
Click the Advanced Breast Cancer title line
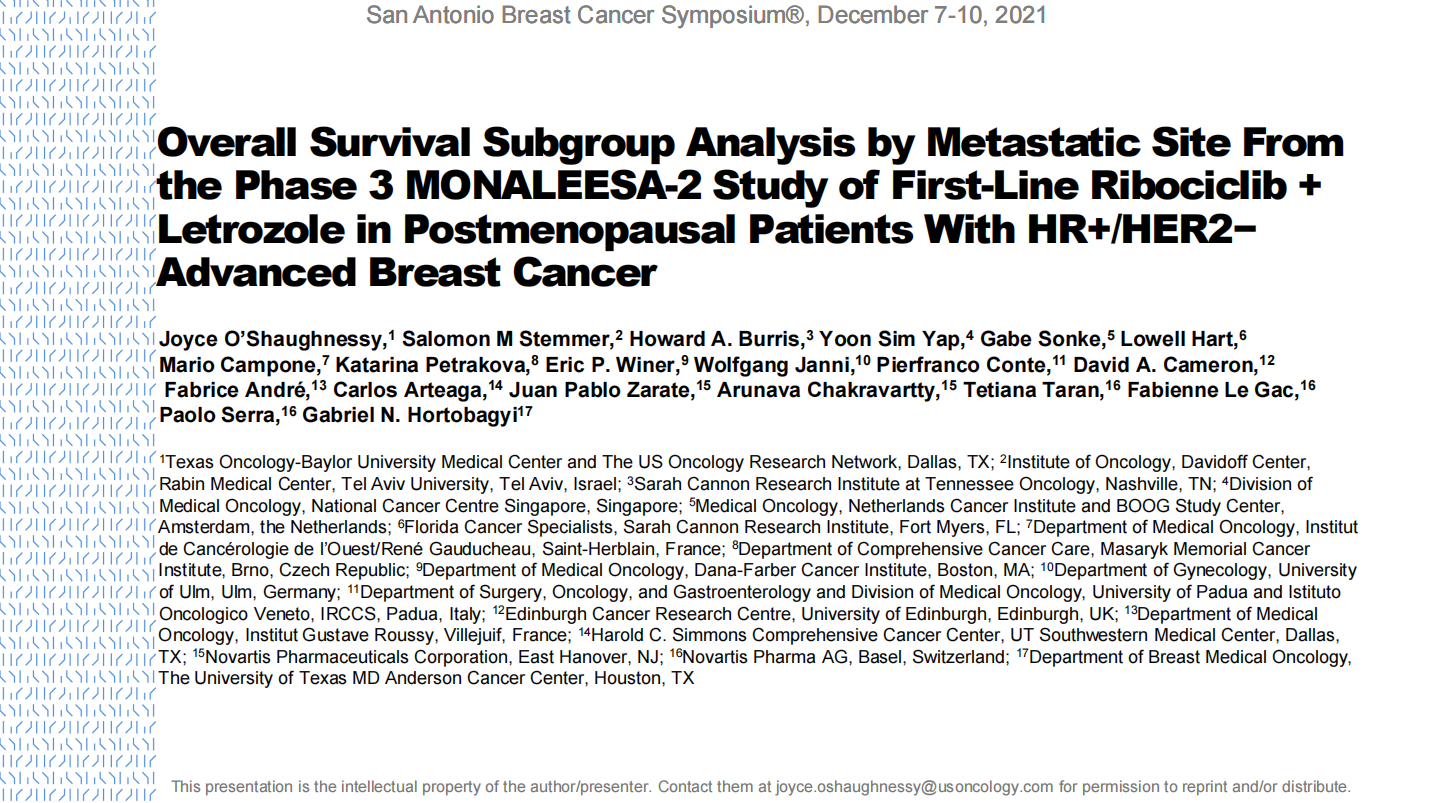point(407,272)
